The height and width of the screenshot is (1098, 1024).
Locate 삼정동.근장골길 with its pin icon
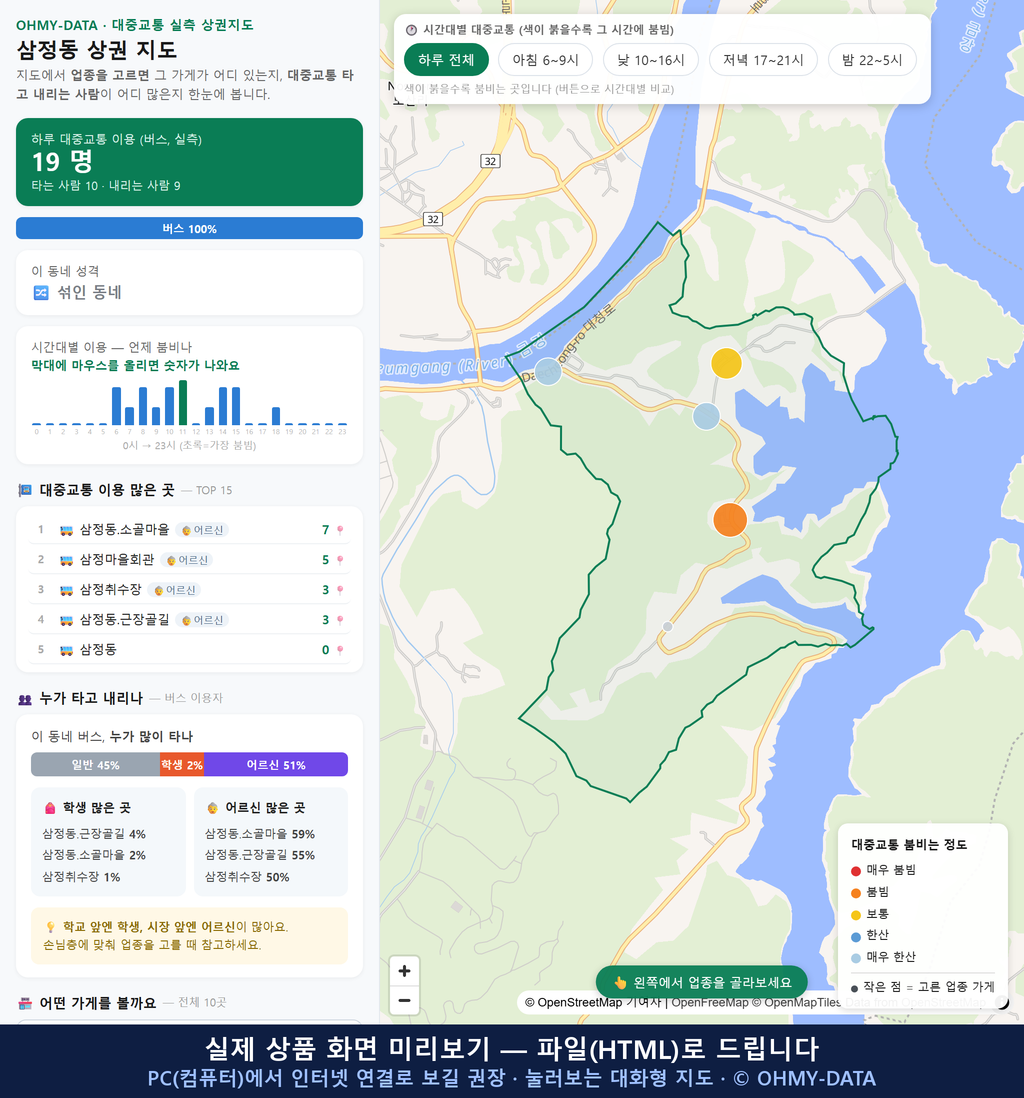340,620
